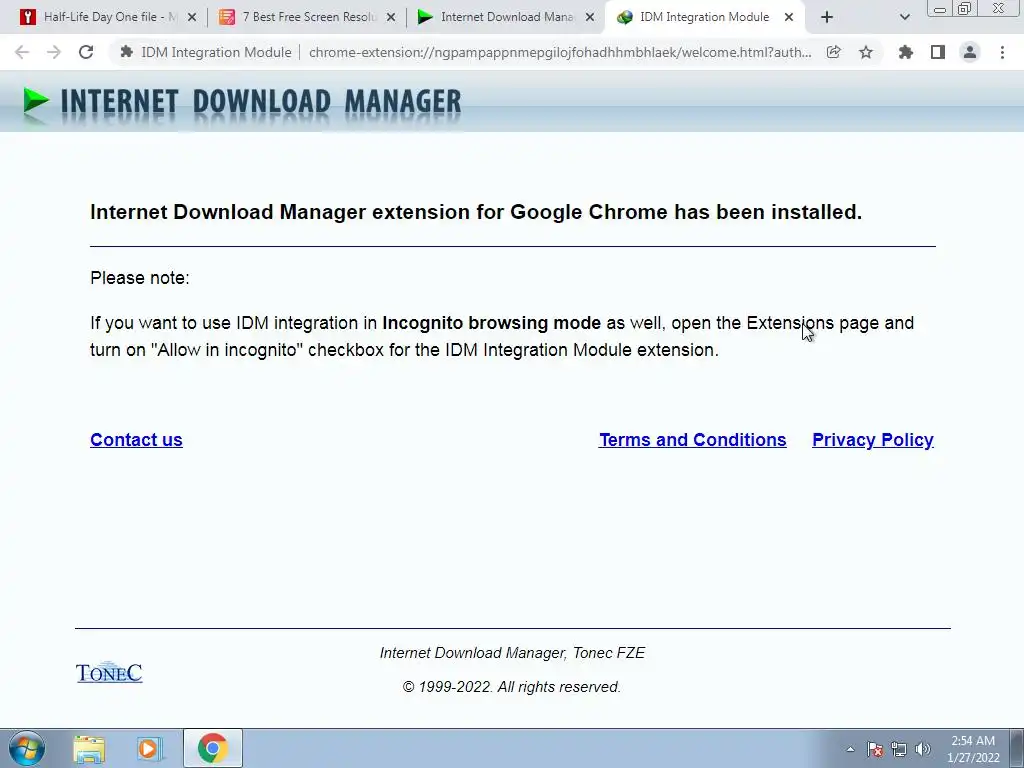The height and width of the screenshot is (768, 1024).
Task: Close the Half-Life Day One file tab
Action: pos(192,18)
